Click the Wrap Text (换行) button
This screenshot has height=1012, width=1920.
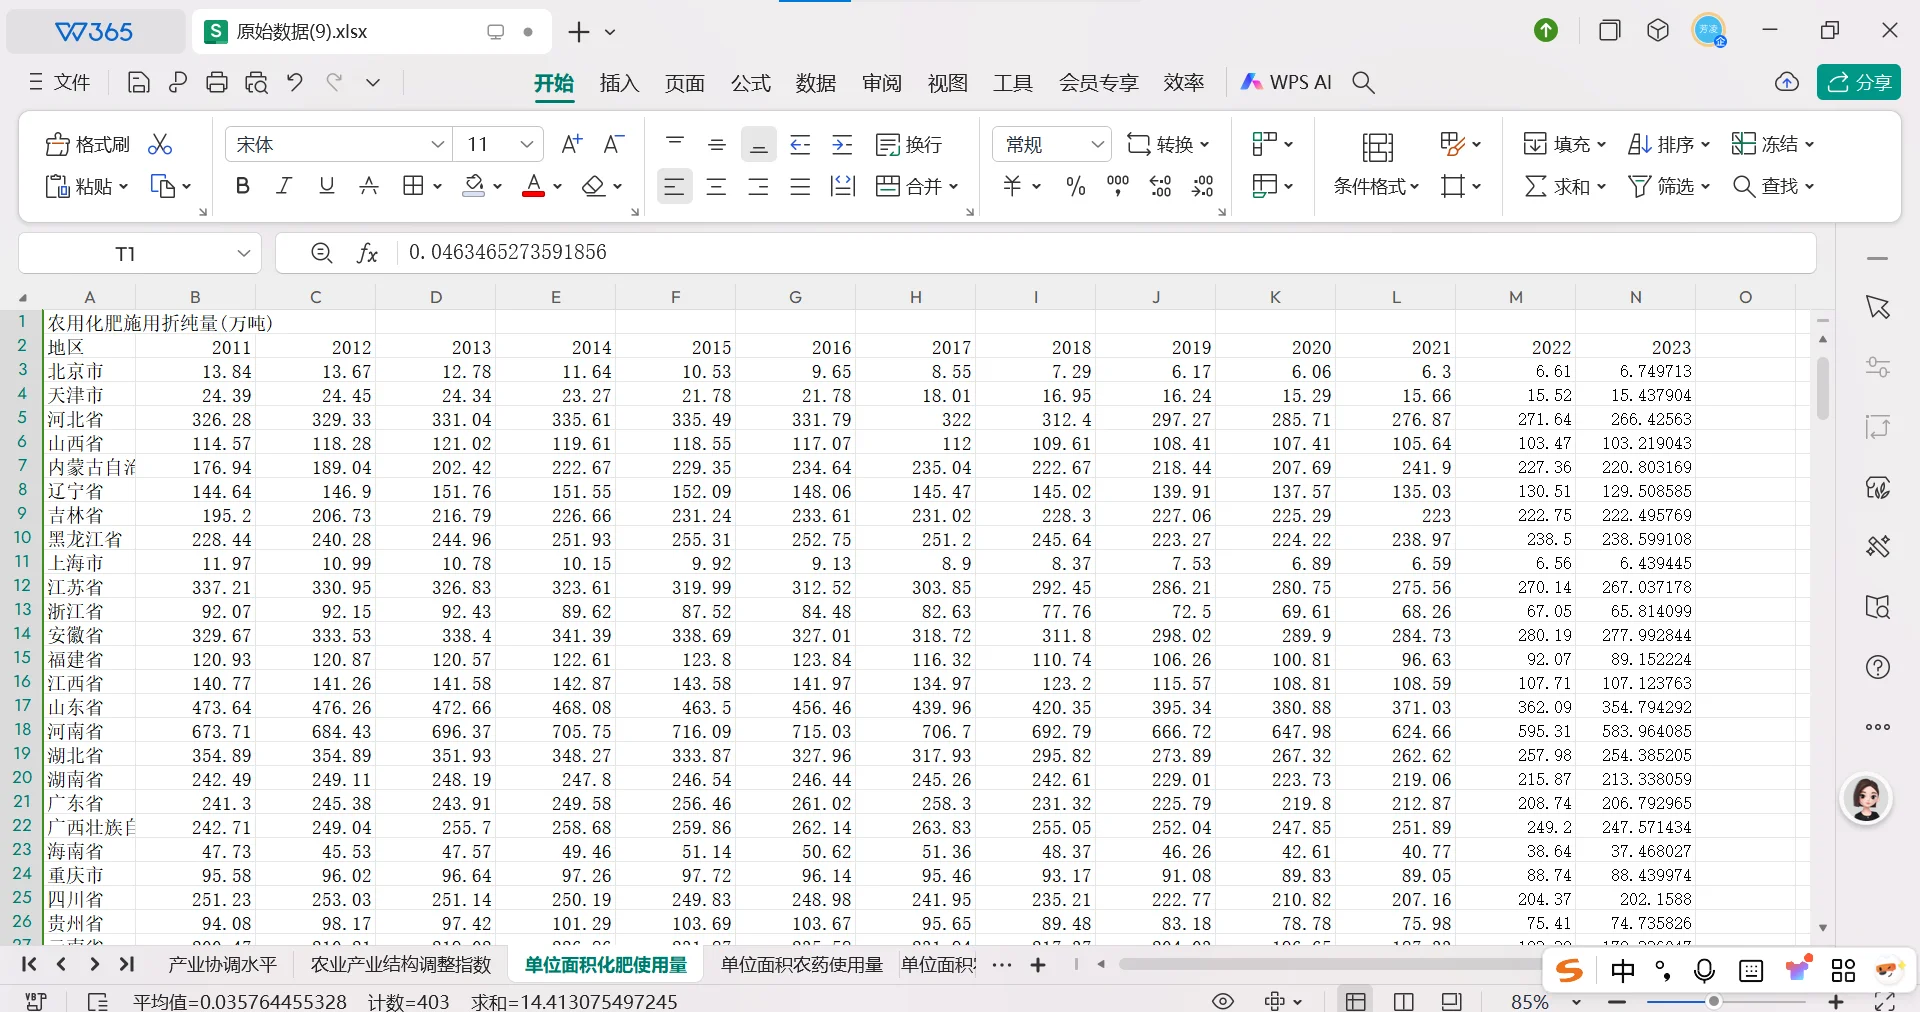click(909, 145)
